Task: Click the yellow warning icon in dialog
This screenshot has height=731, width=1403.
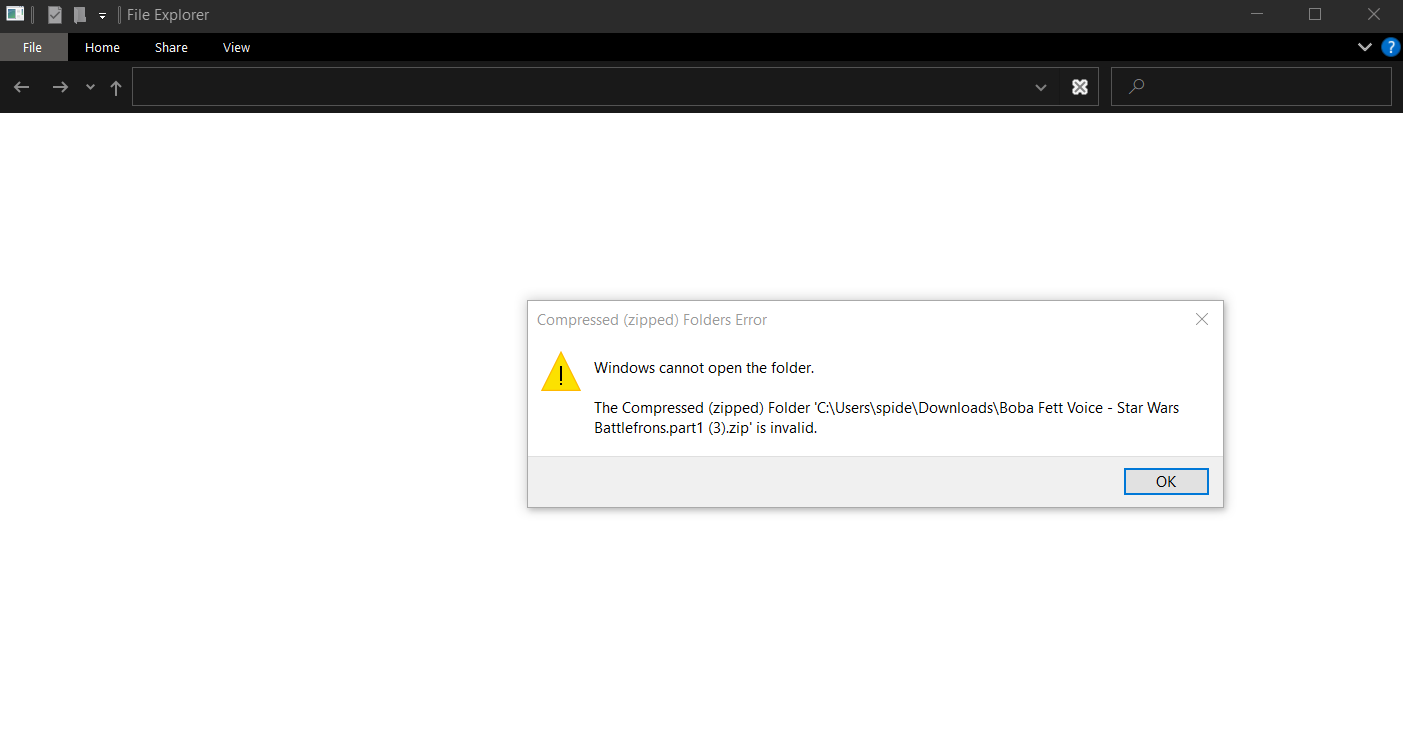Action: click(561, 371)
